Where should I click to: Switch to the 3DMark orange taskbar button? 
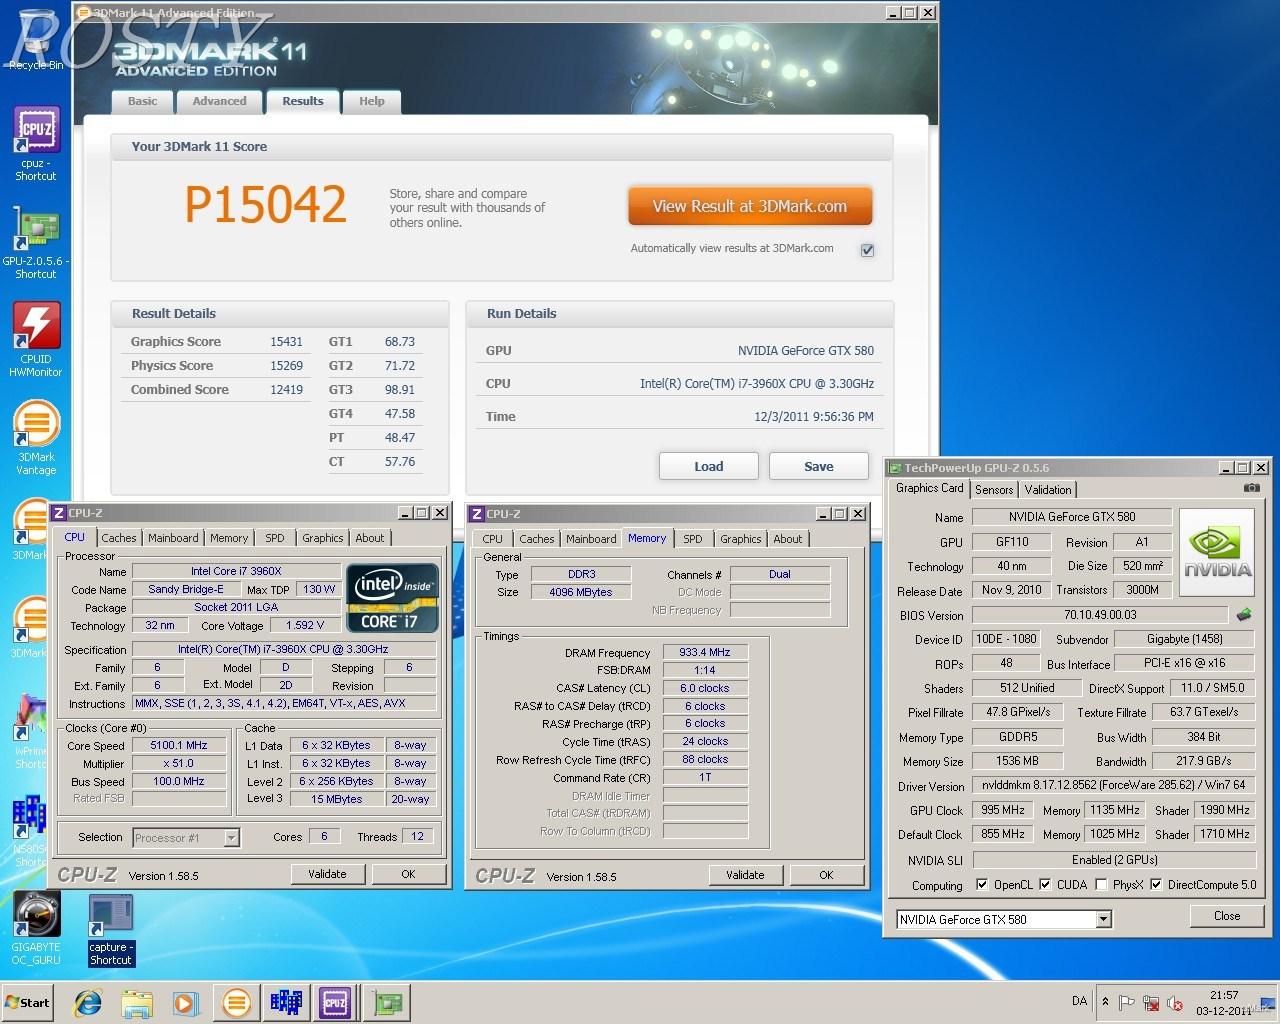coord(236,1002)
